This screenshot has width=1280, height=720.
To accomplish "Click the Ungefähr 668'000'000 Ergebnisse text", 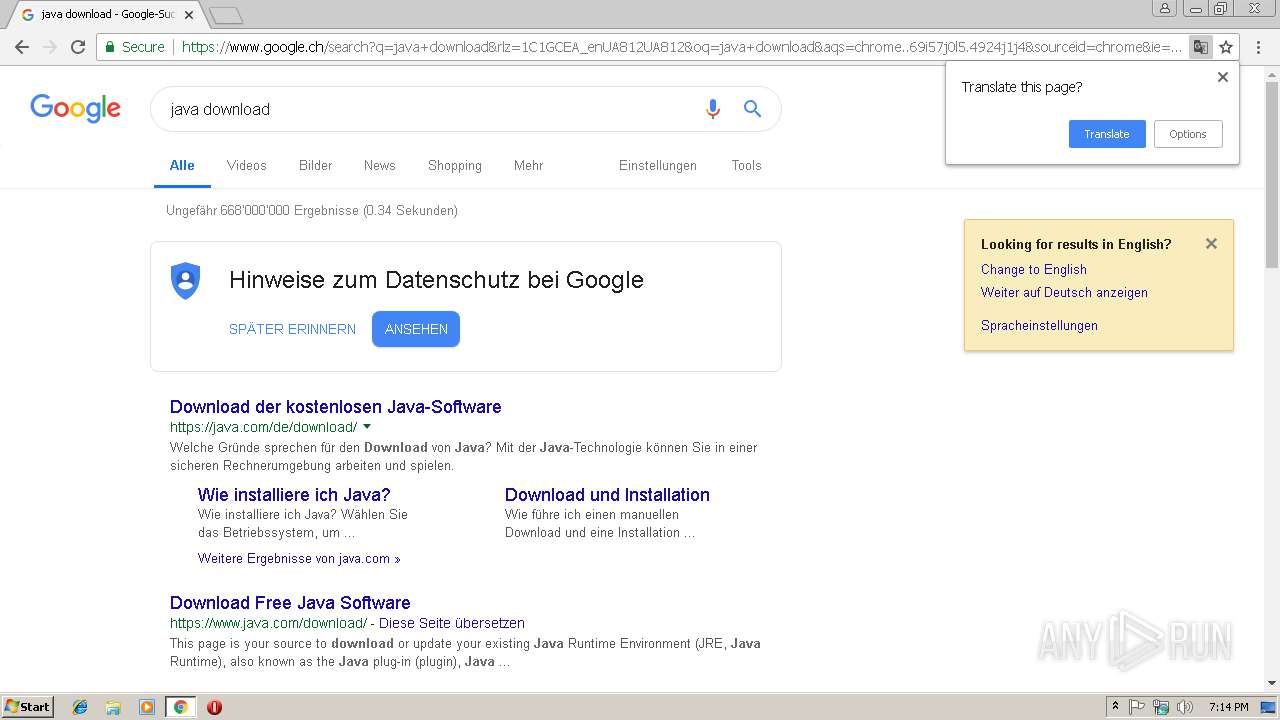I will click(312, 210).
